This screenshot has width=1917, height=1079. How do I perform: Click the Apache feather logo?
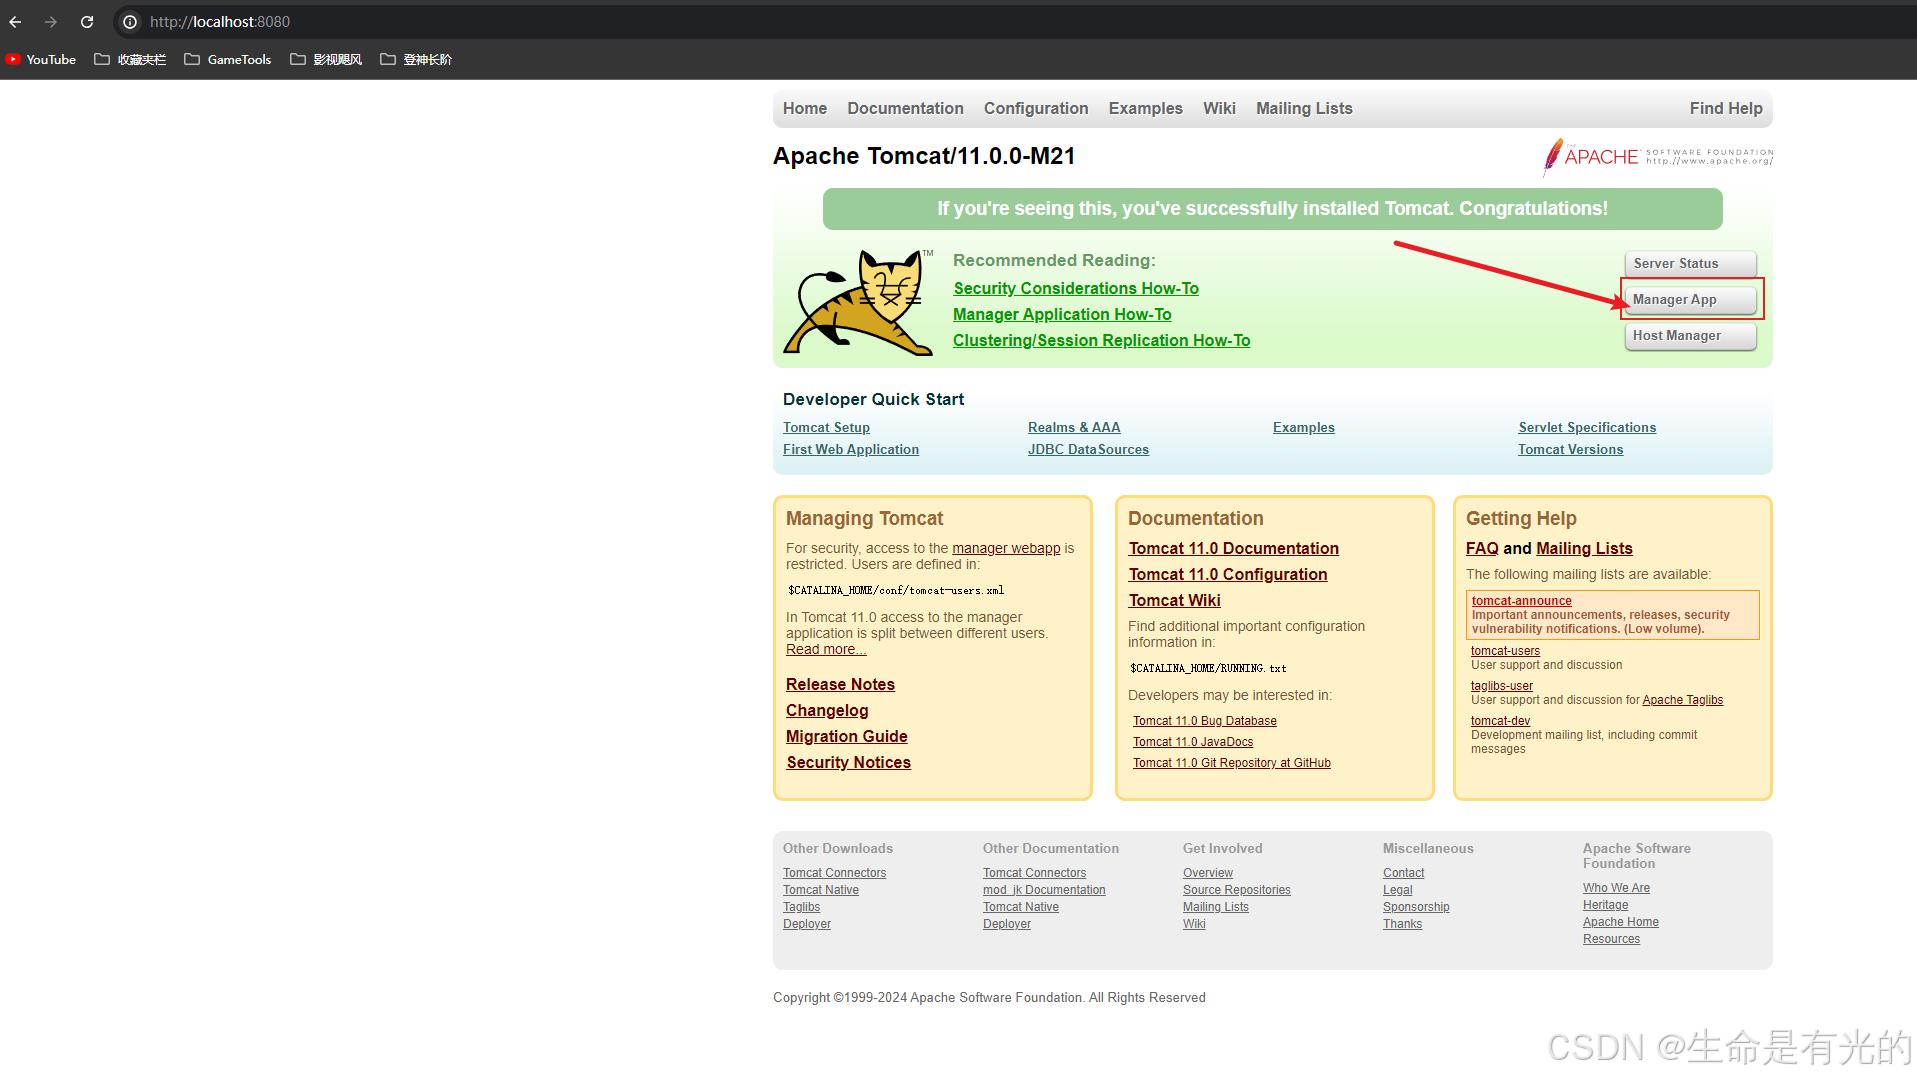tap(1657, 157)
